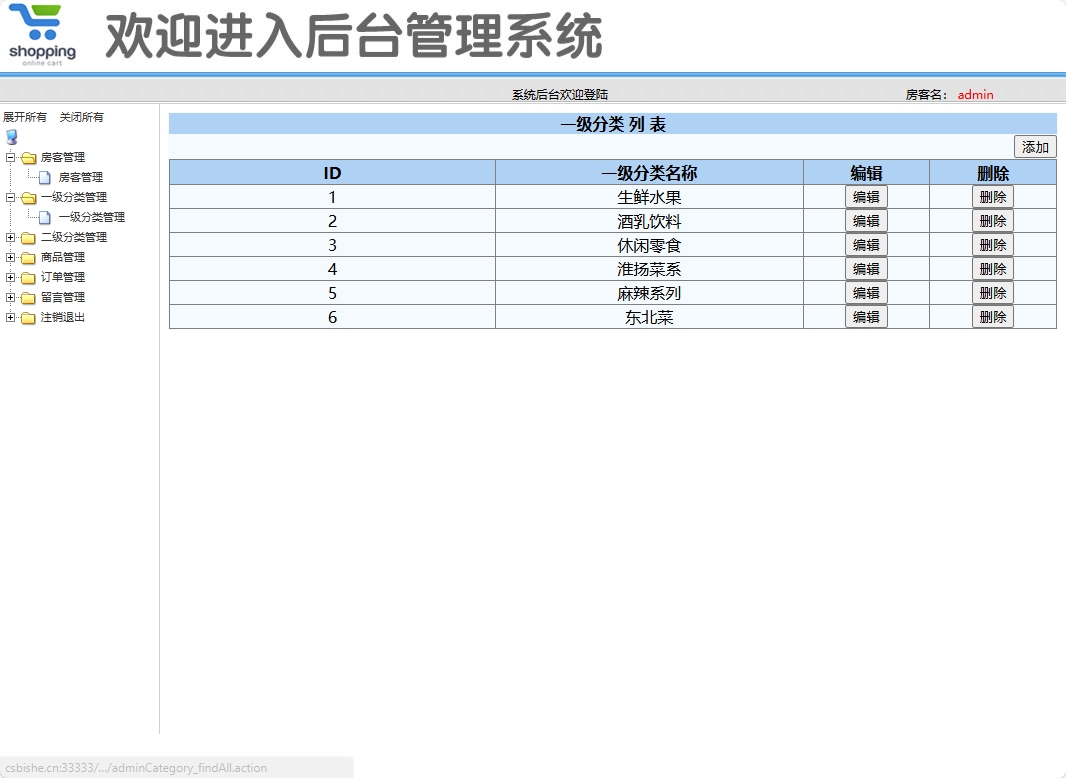
Task: Delete the 淮扬菜系 category
Action: point(993,269)
